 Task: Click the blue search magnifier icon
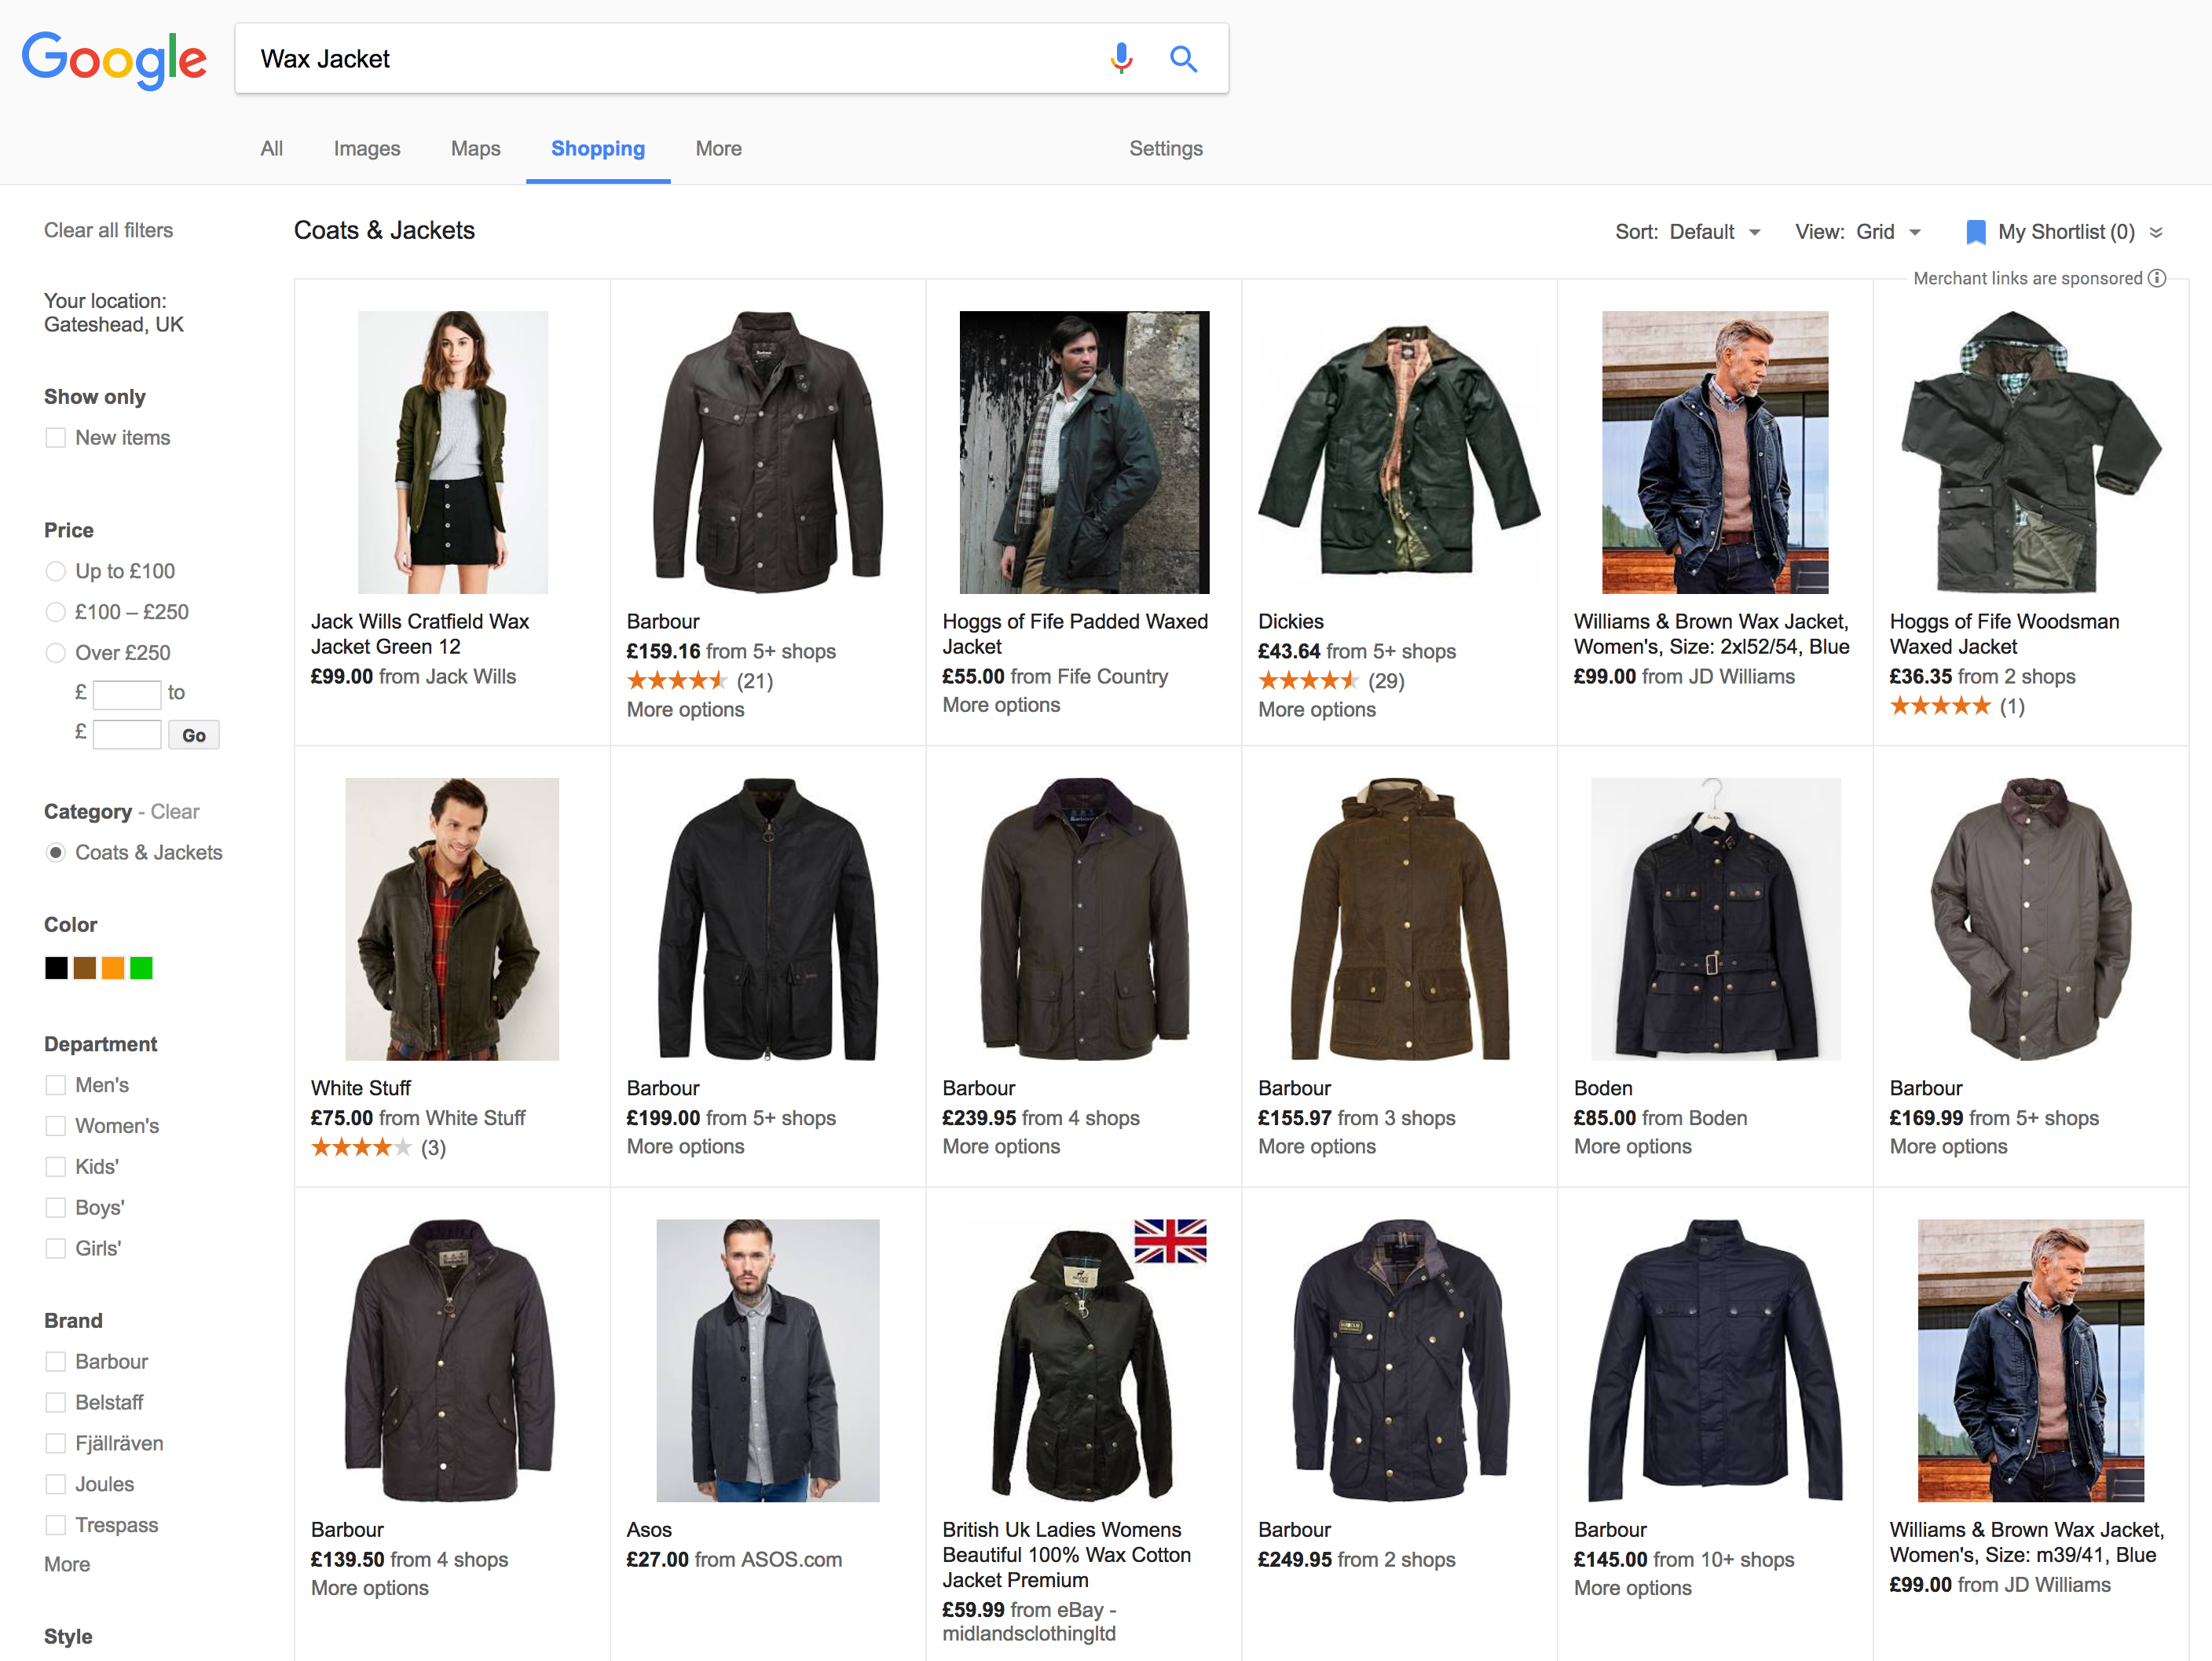click(1183, 59)
